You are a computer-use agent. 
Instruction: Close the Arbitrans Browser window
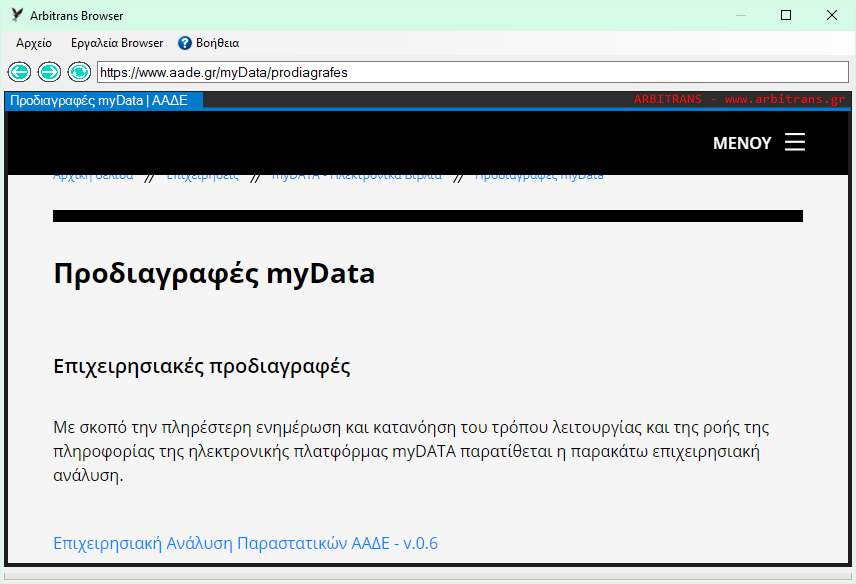(831, 15)
